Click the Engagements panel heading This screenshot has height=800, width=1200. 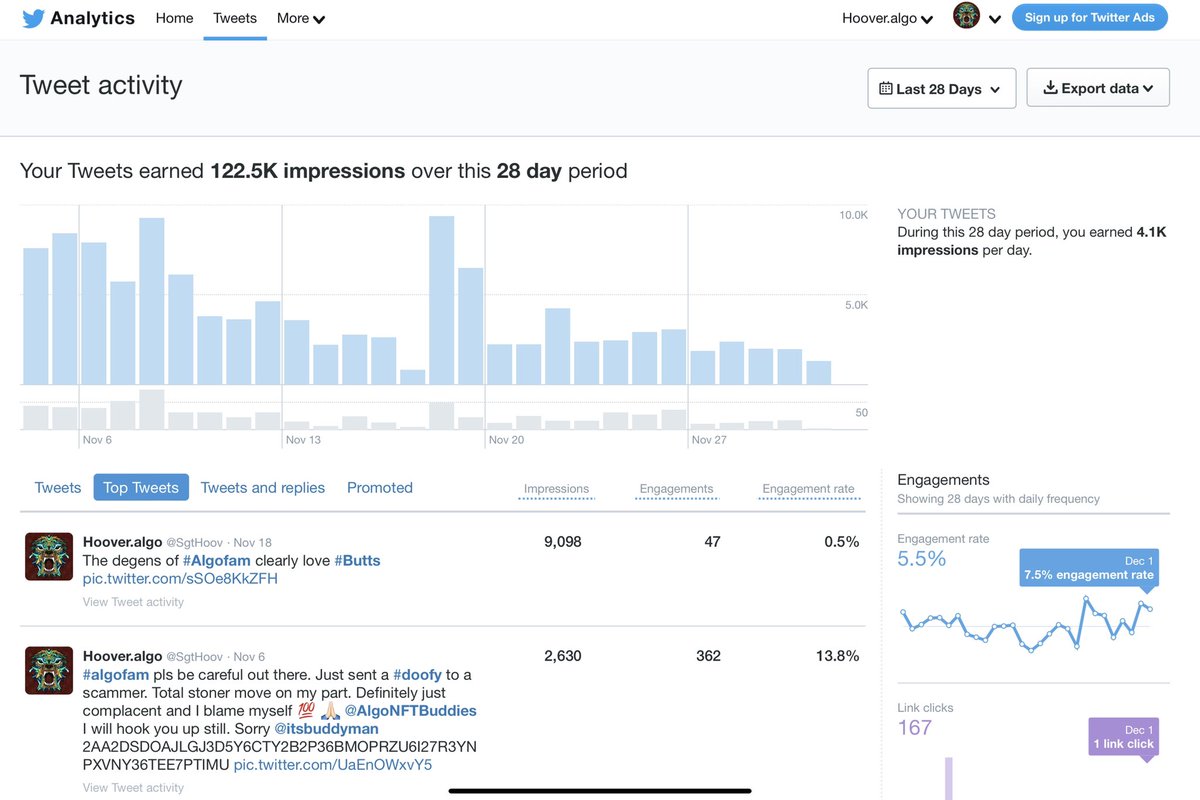[943, 480]
